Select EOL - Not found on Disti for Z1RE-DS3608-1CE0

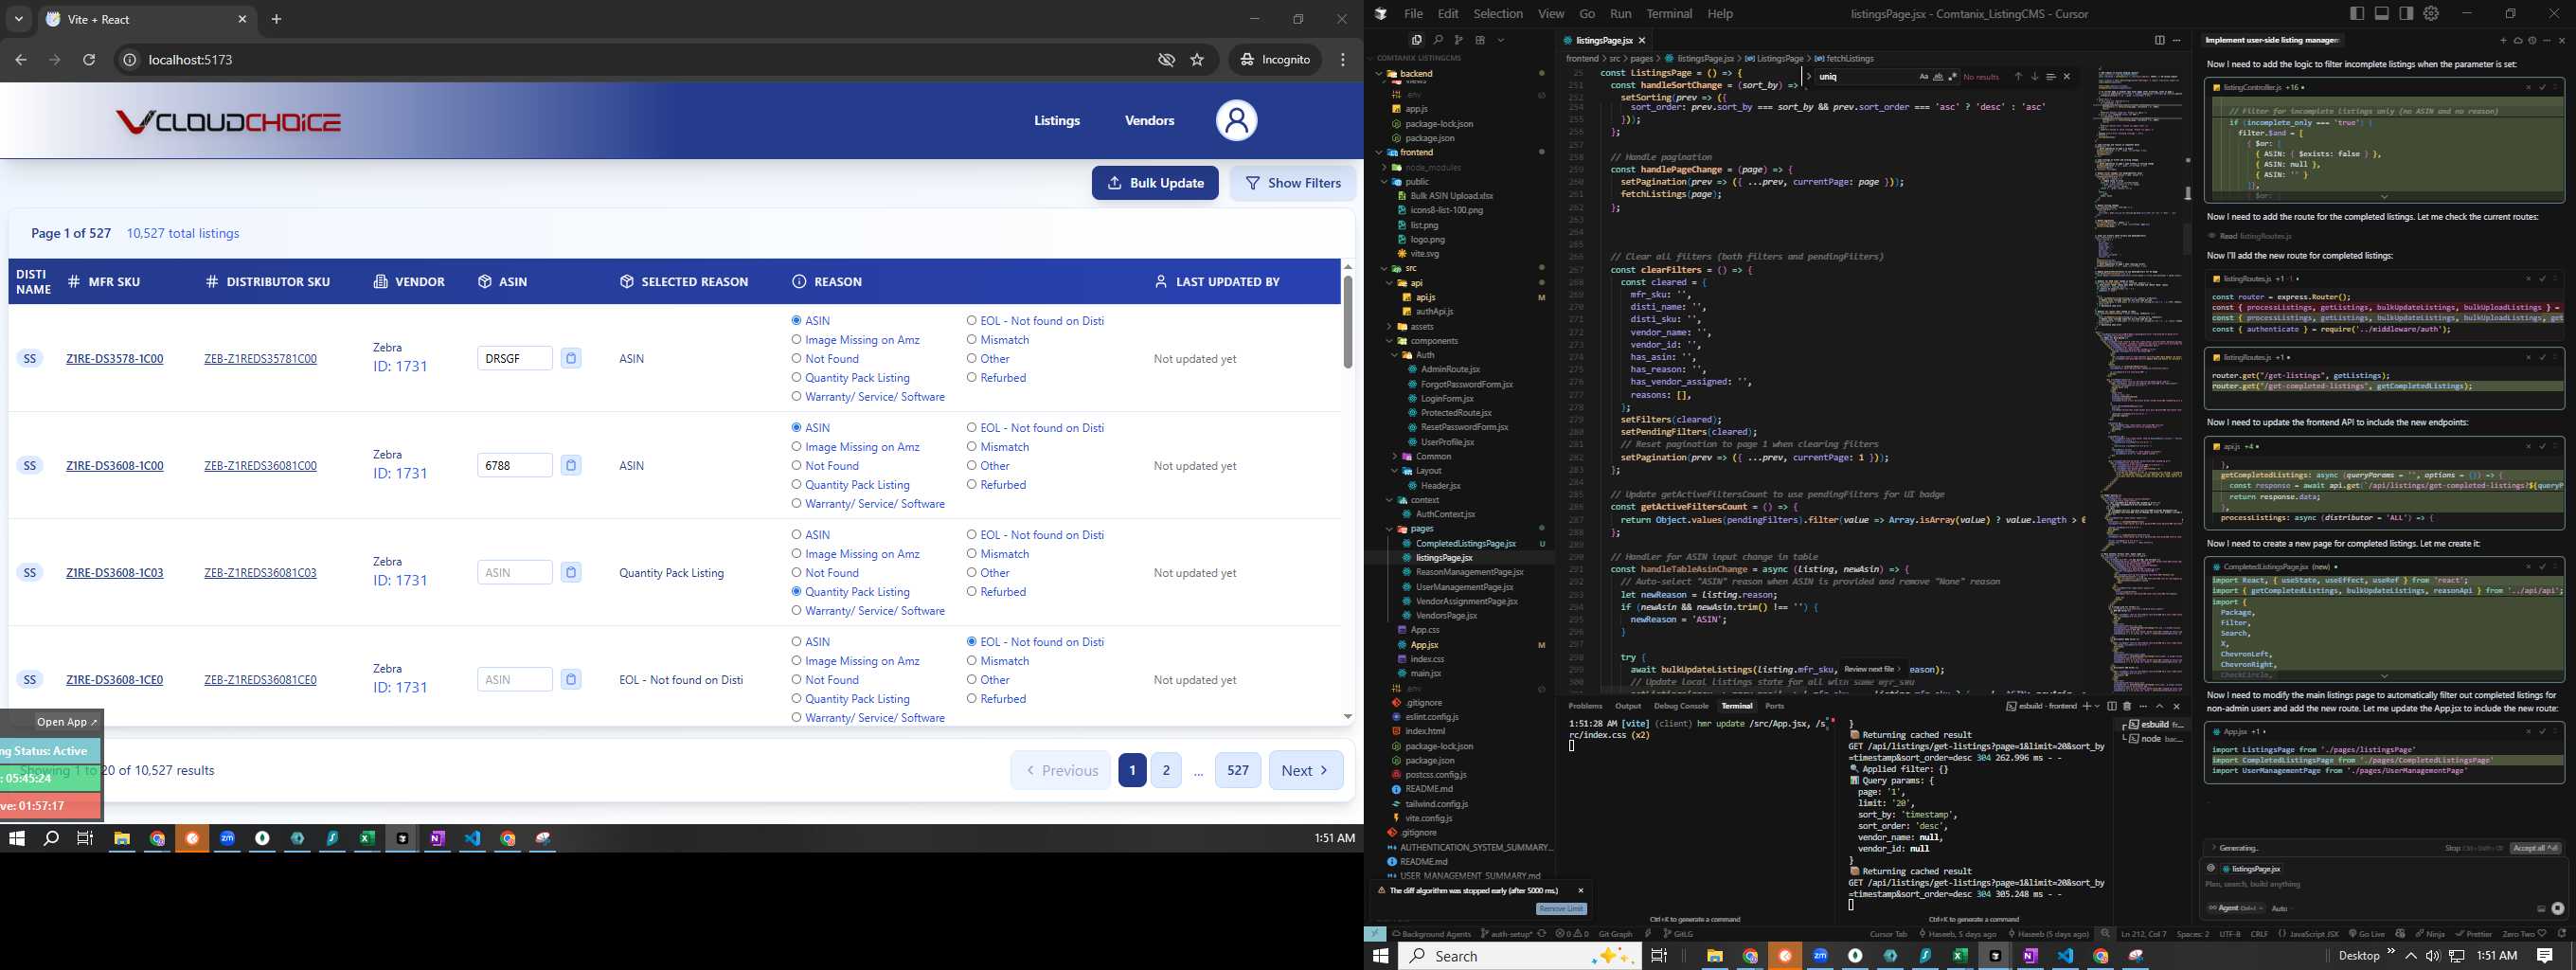click(x=972, y=642)
